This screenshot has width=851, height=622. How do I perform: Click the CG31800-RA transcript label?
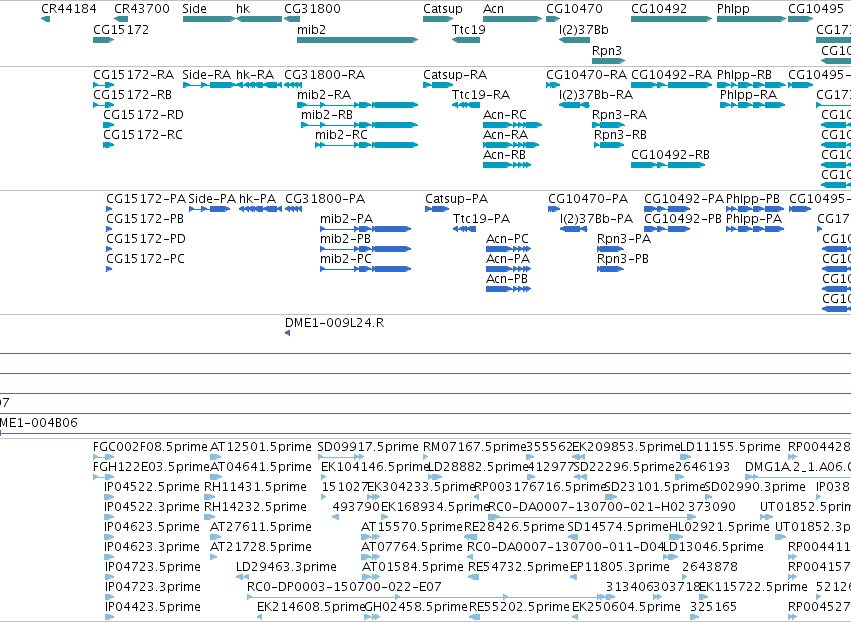[x=325, y=74]
